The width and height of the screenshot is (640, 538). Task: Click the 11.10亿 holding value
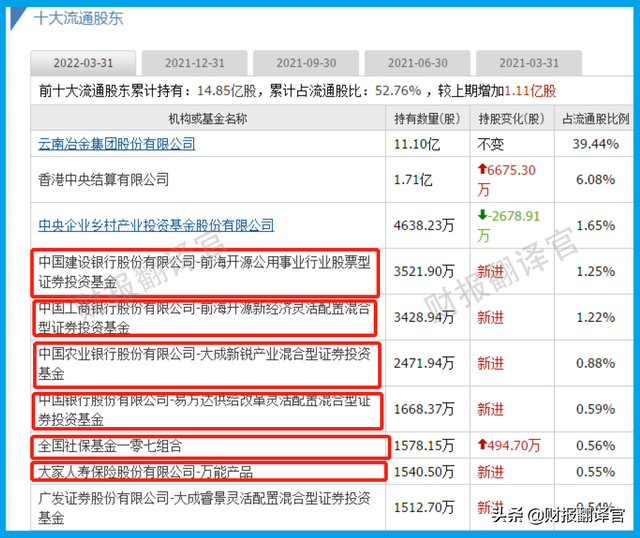point(417,144)
